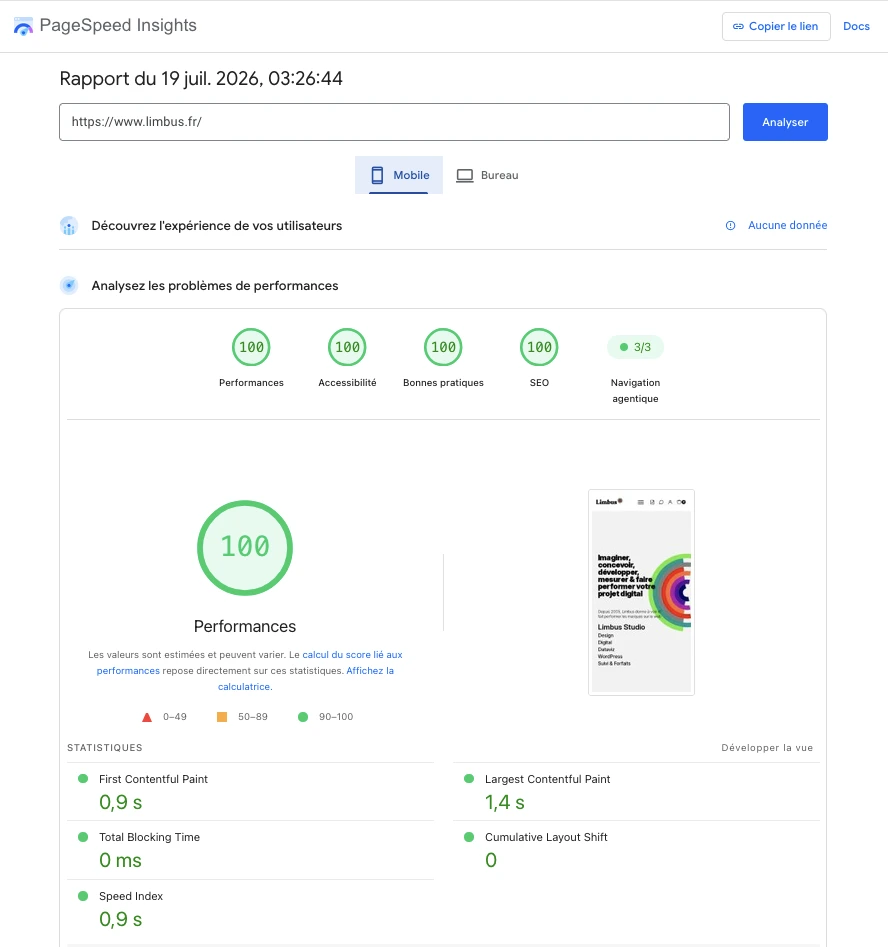This screenshot has height=947, width=888.
Task: Click the green dot beside Total Blocking Time
Action: (83, 836)
